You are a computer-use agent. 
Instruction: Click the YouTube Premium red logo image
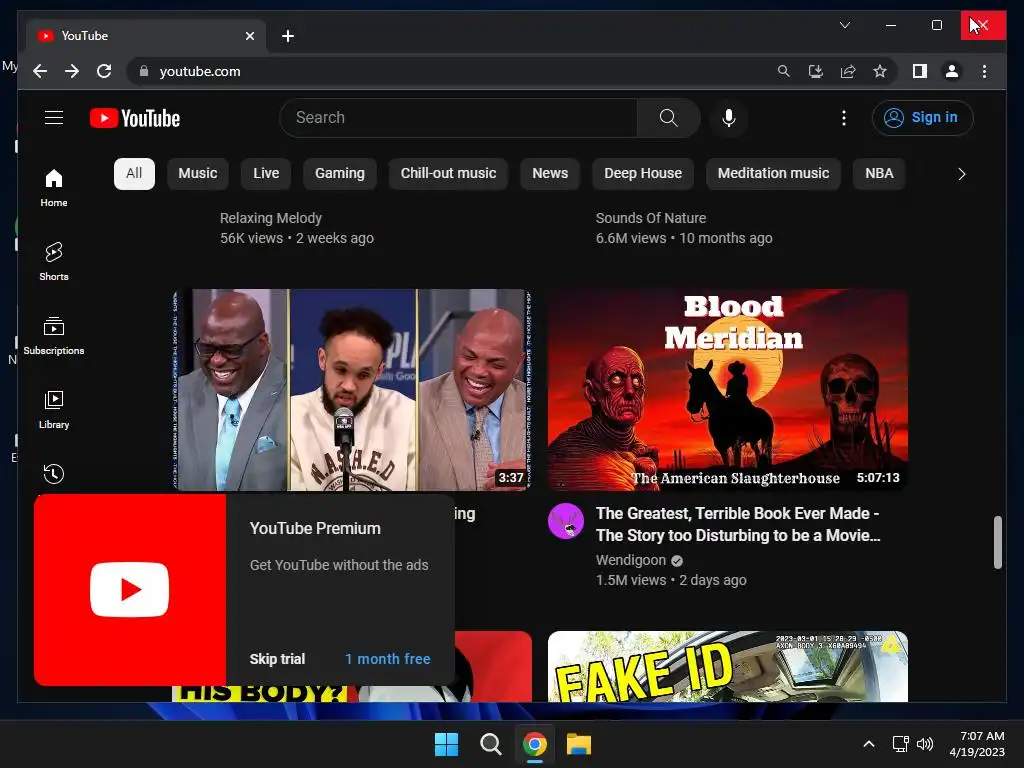130,590
